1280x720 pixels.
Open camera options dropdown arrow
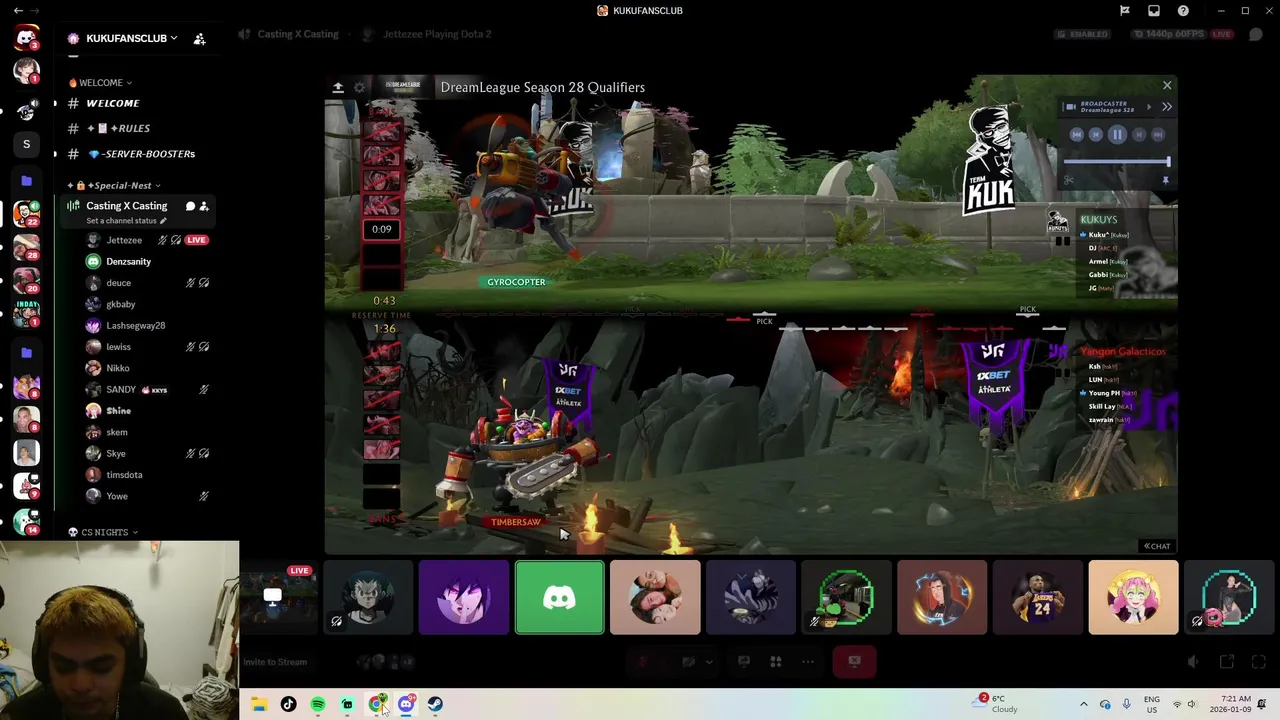click(x=709, y=662)
